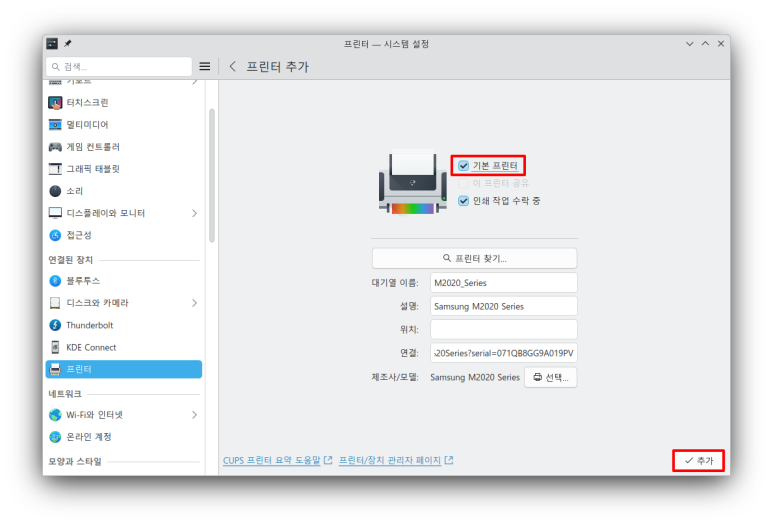Screen dimensions: 773x526
Task: Click the 모양과 스타일 section header
Action: [x=75, y=461]
